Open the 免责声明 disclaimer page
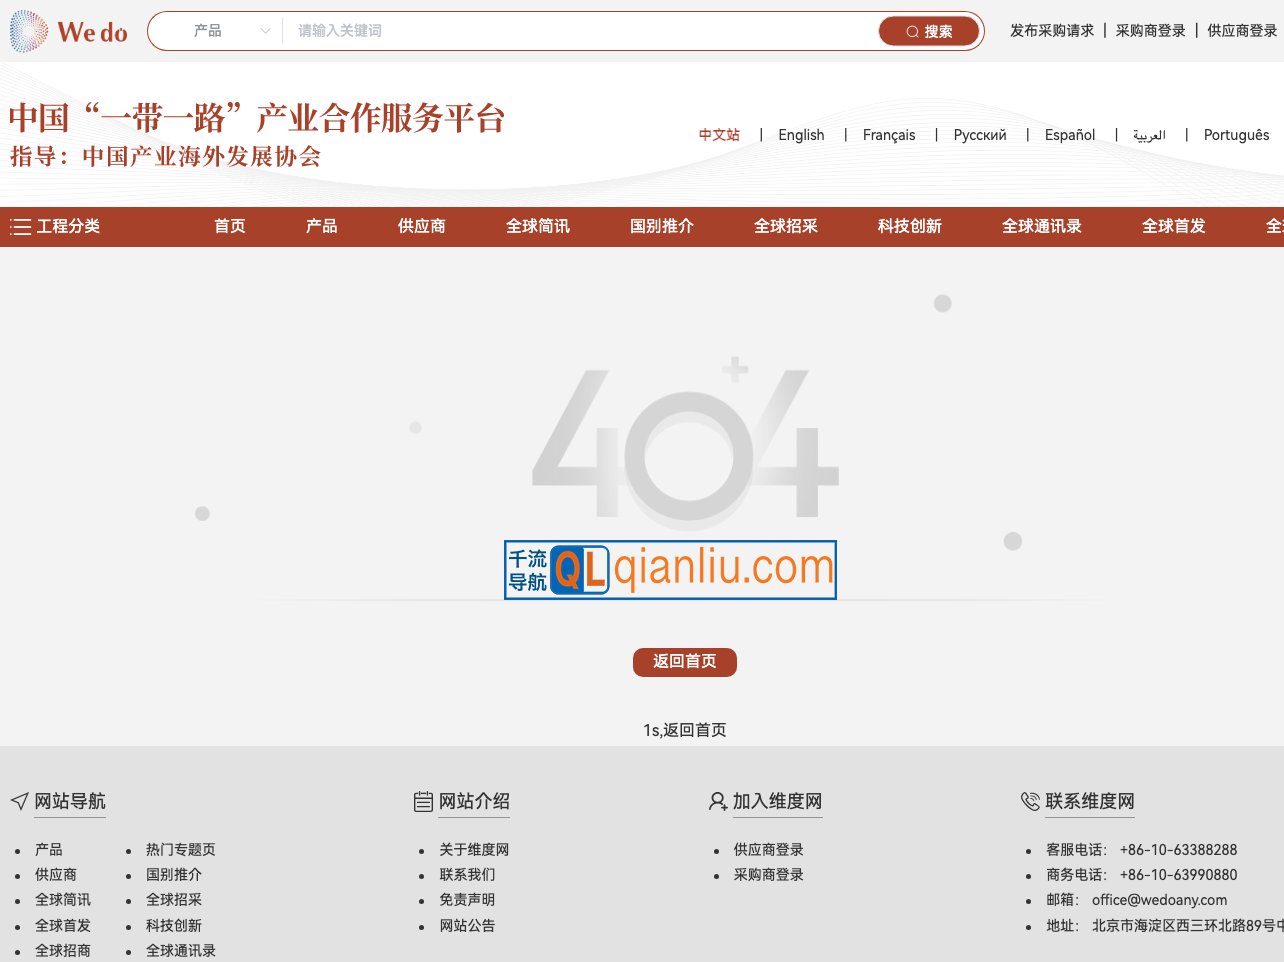Screen dimensions: 1284x962 click(x=467, y=899)
